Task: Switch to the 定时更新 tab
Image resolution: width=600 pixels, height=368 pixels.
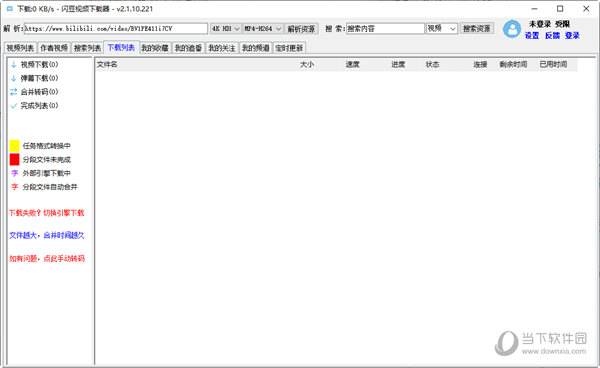Action: point(289,48)
